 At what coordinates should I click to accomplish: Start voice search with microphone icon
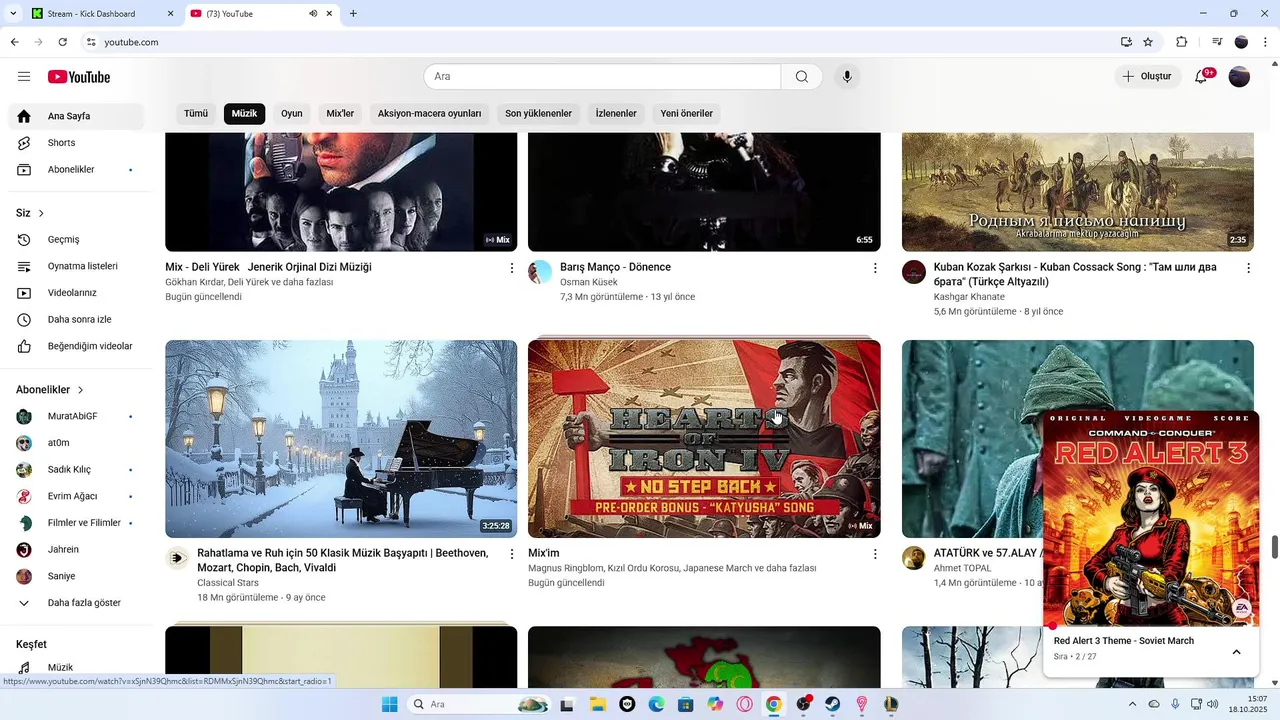[847, 77]
